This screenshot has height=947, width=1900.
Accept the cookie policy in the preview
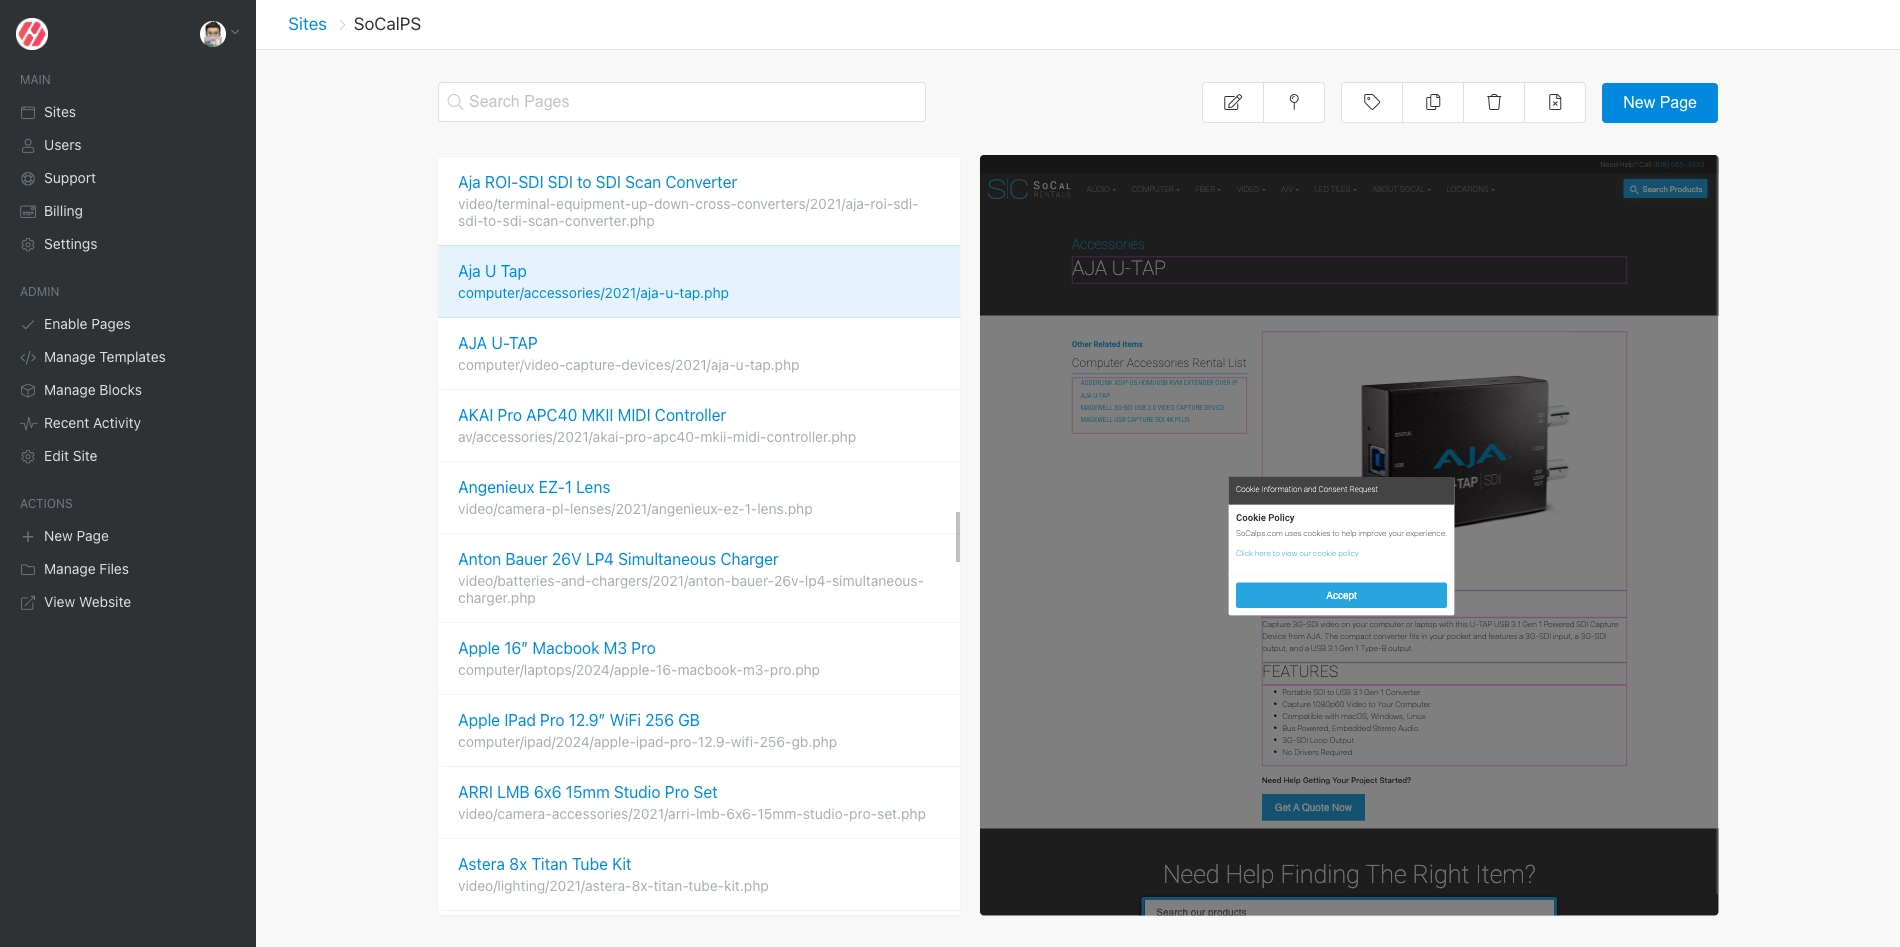(x=1342, y=595)
